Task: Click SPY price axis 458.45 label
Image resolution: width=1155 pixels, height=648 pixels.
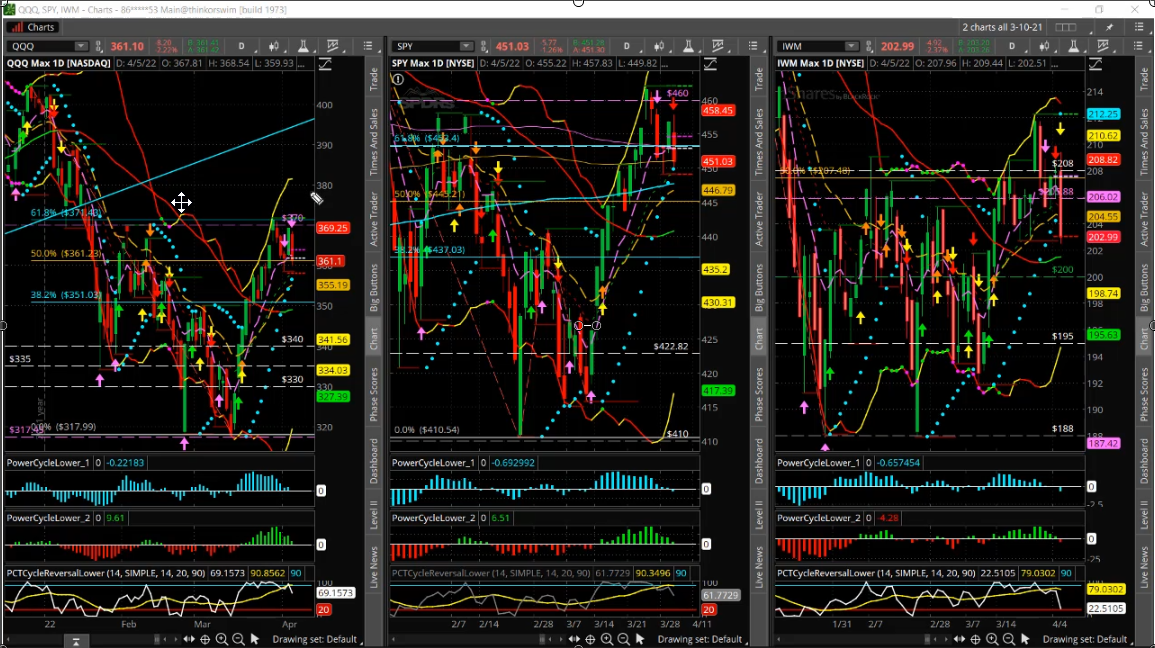Action: point(717,110)
